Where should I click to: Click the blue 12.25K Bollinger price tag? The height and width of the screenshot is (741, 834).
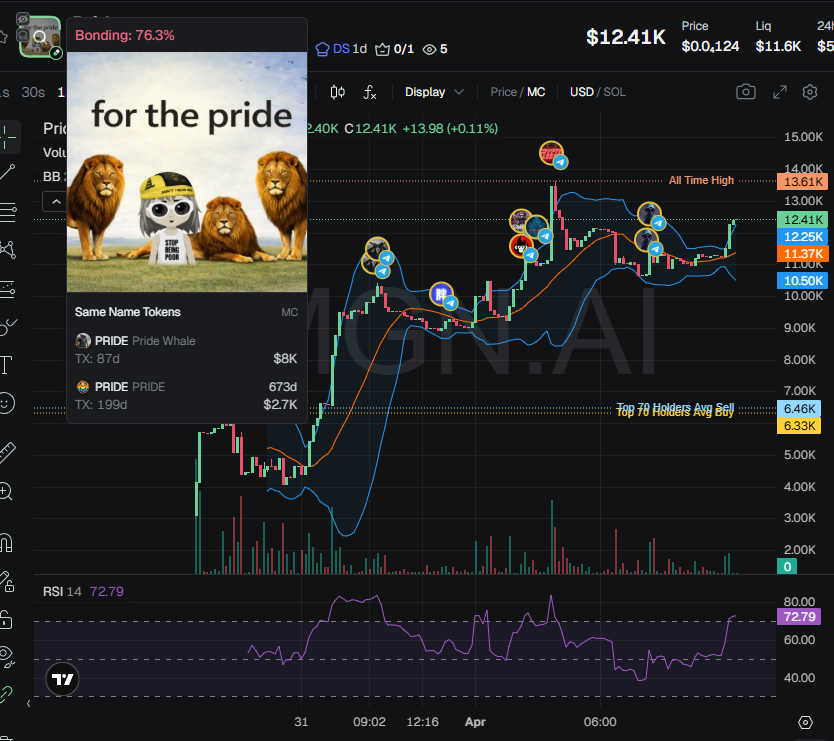[x=803, y=237]
